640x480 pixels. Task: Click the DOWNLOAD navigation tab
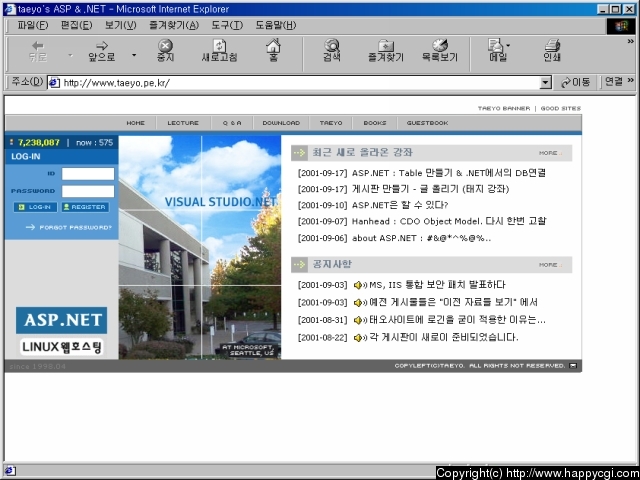click(281, 123)
